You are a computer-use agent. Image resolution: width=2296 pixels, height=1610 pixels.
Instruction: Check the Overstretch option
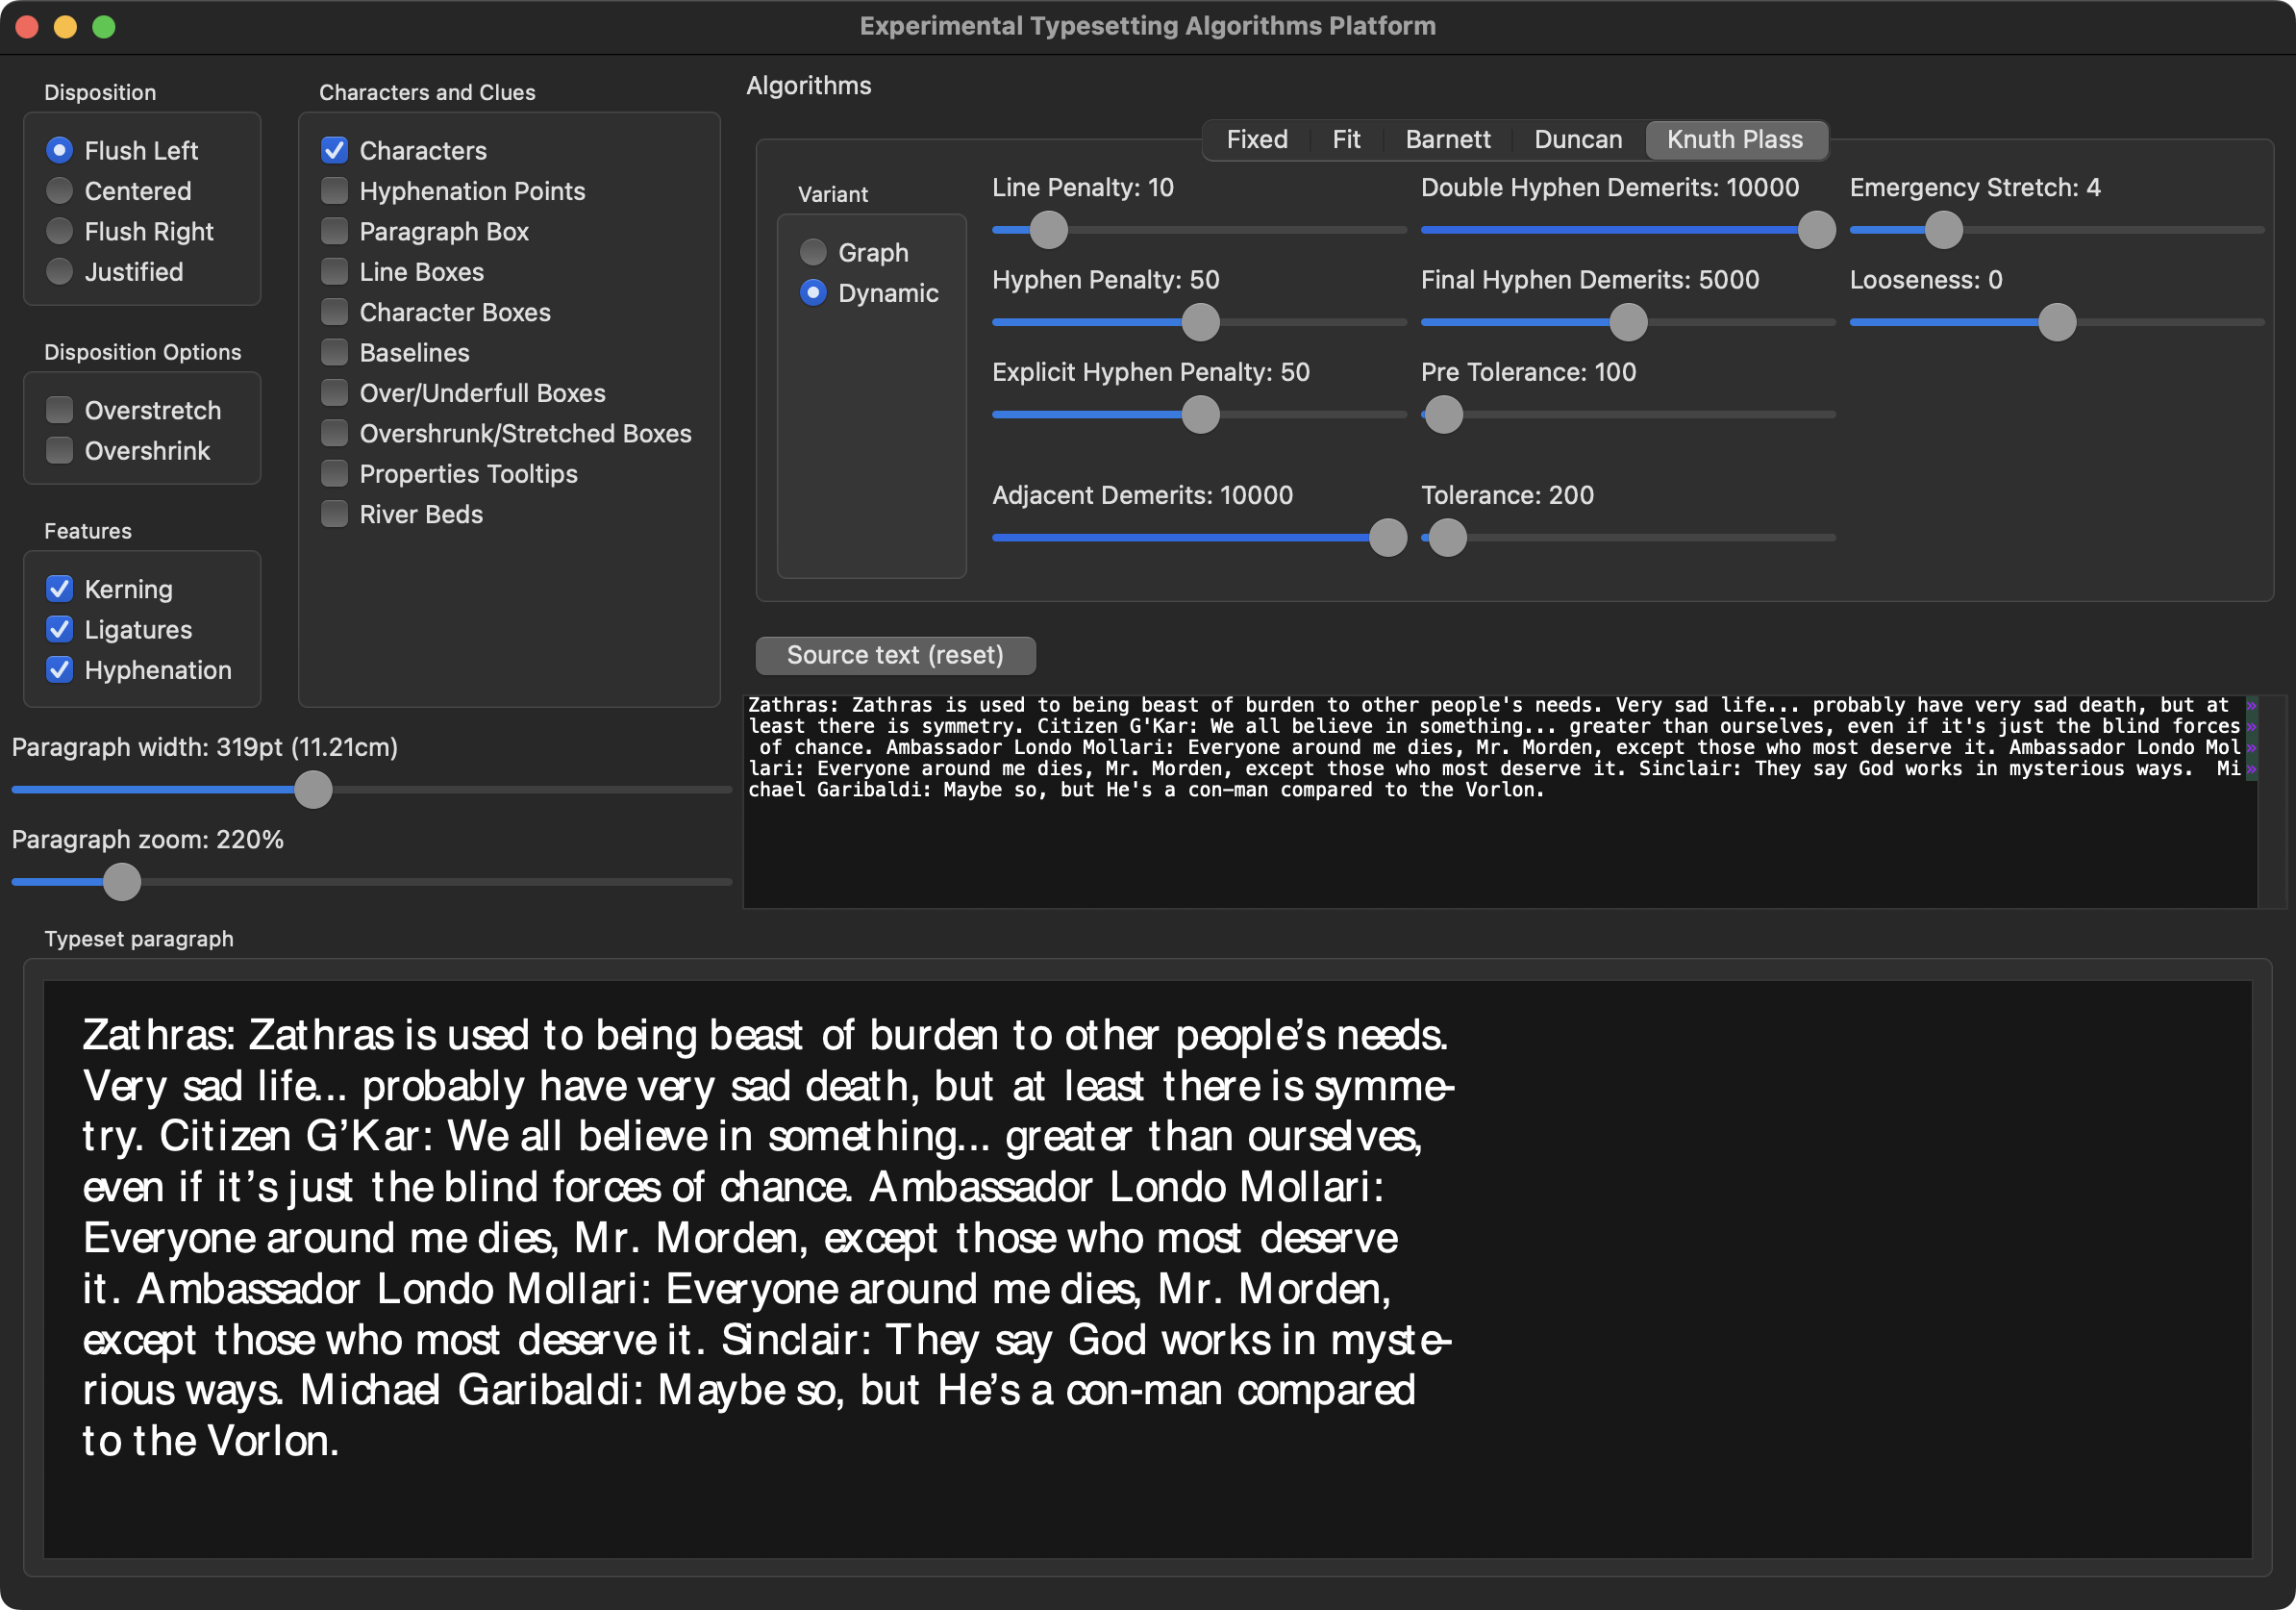tap(60, 410)
